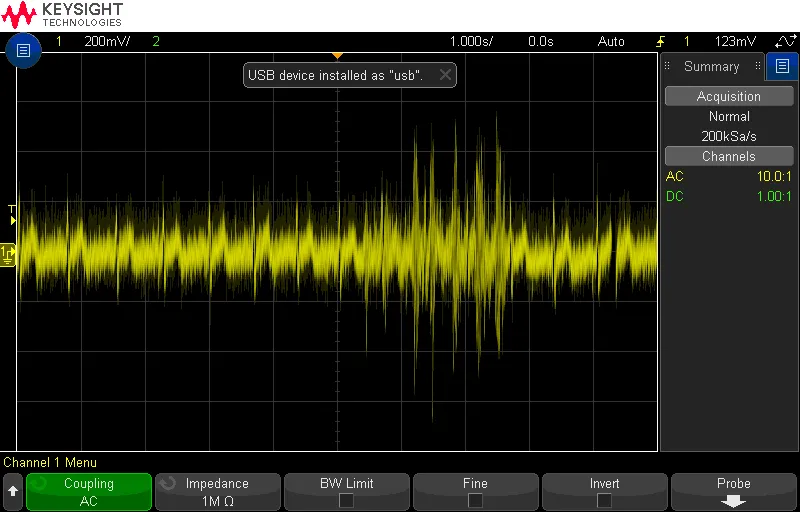
Task: Open the blue main menu icon
Action: (23, 50)
